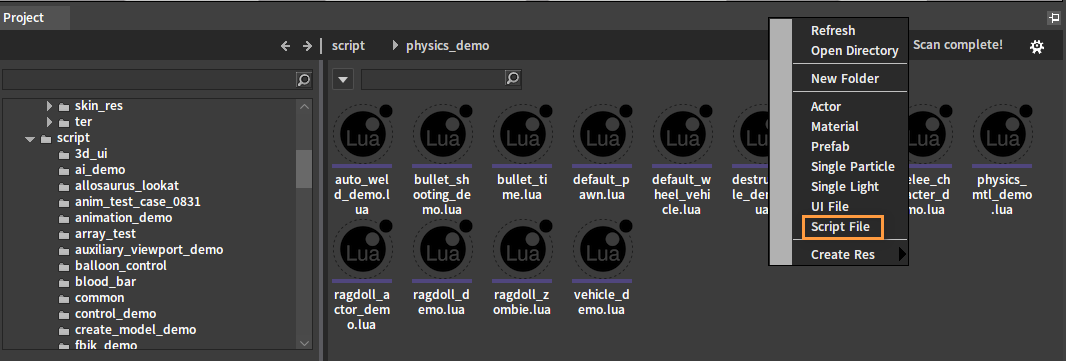Click folder icon next to ai_demo
This screenshot has height=361, width=1066.
point(63,170)
